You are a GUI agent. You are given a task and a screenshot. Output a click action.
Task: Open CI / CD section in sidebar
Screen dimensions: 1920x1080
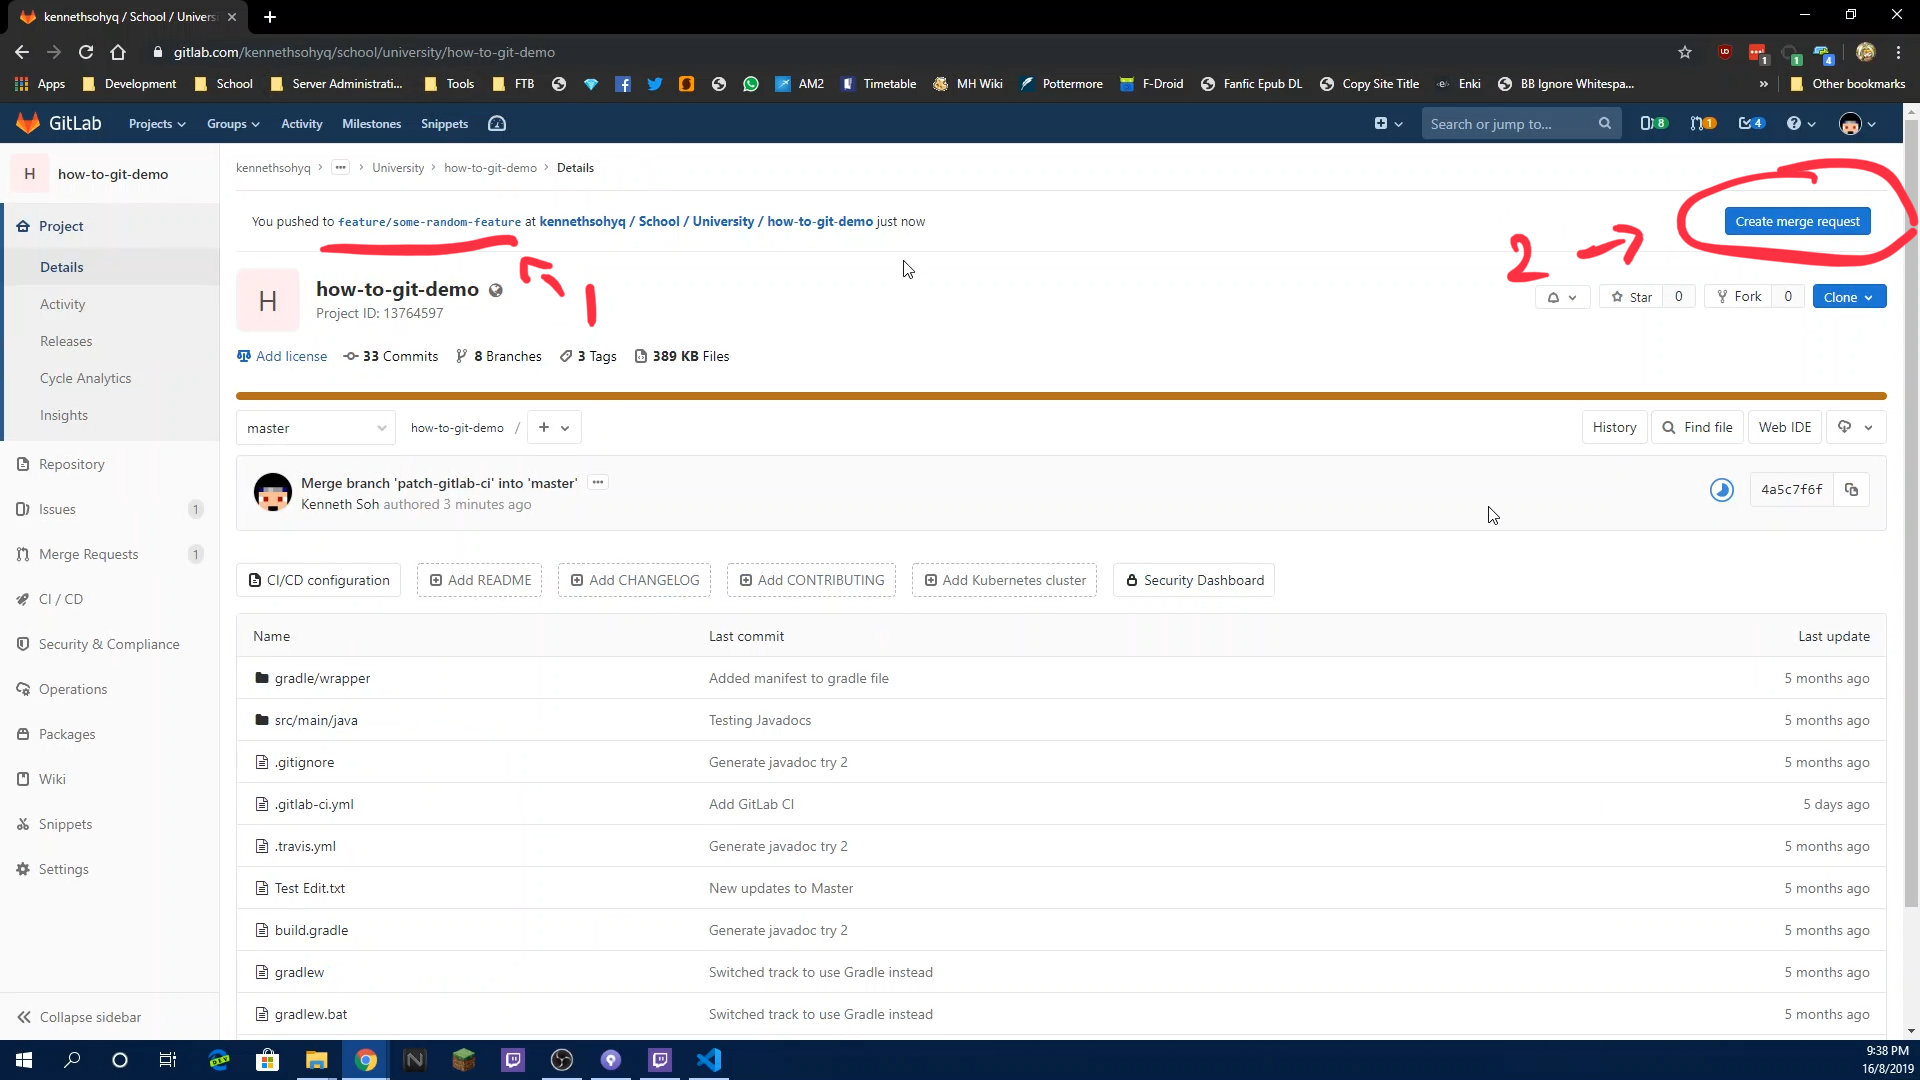tap(62, 598)
